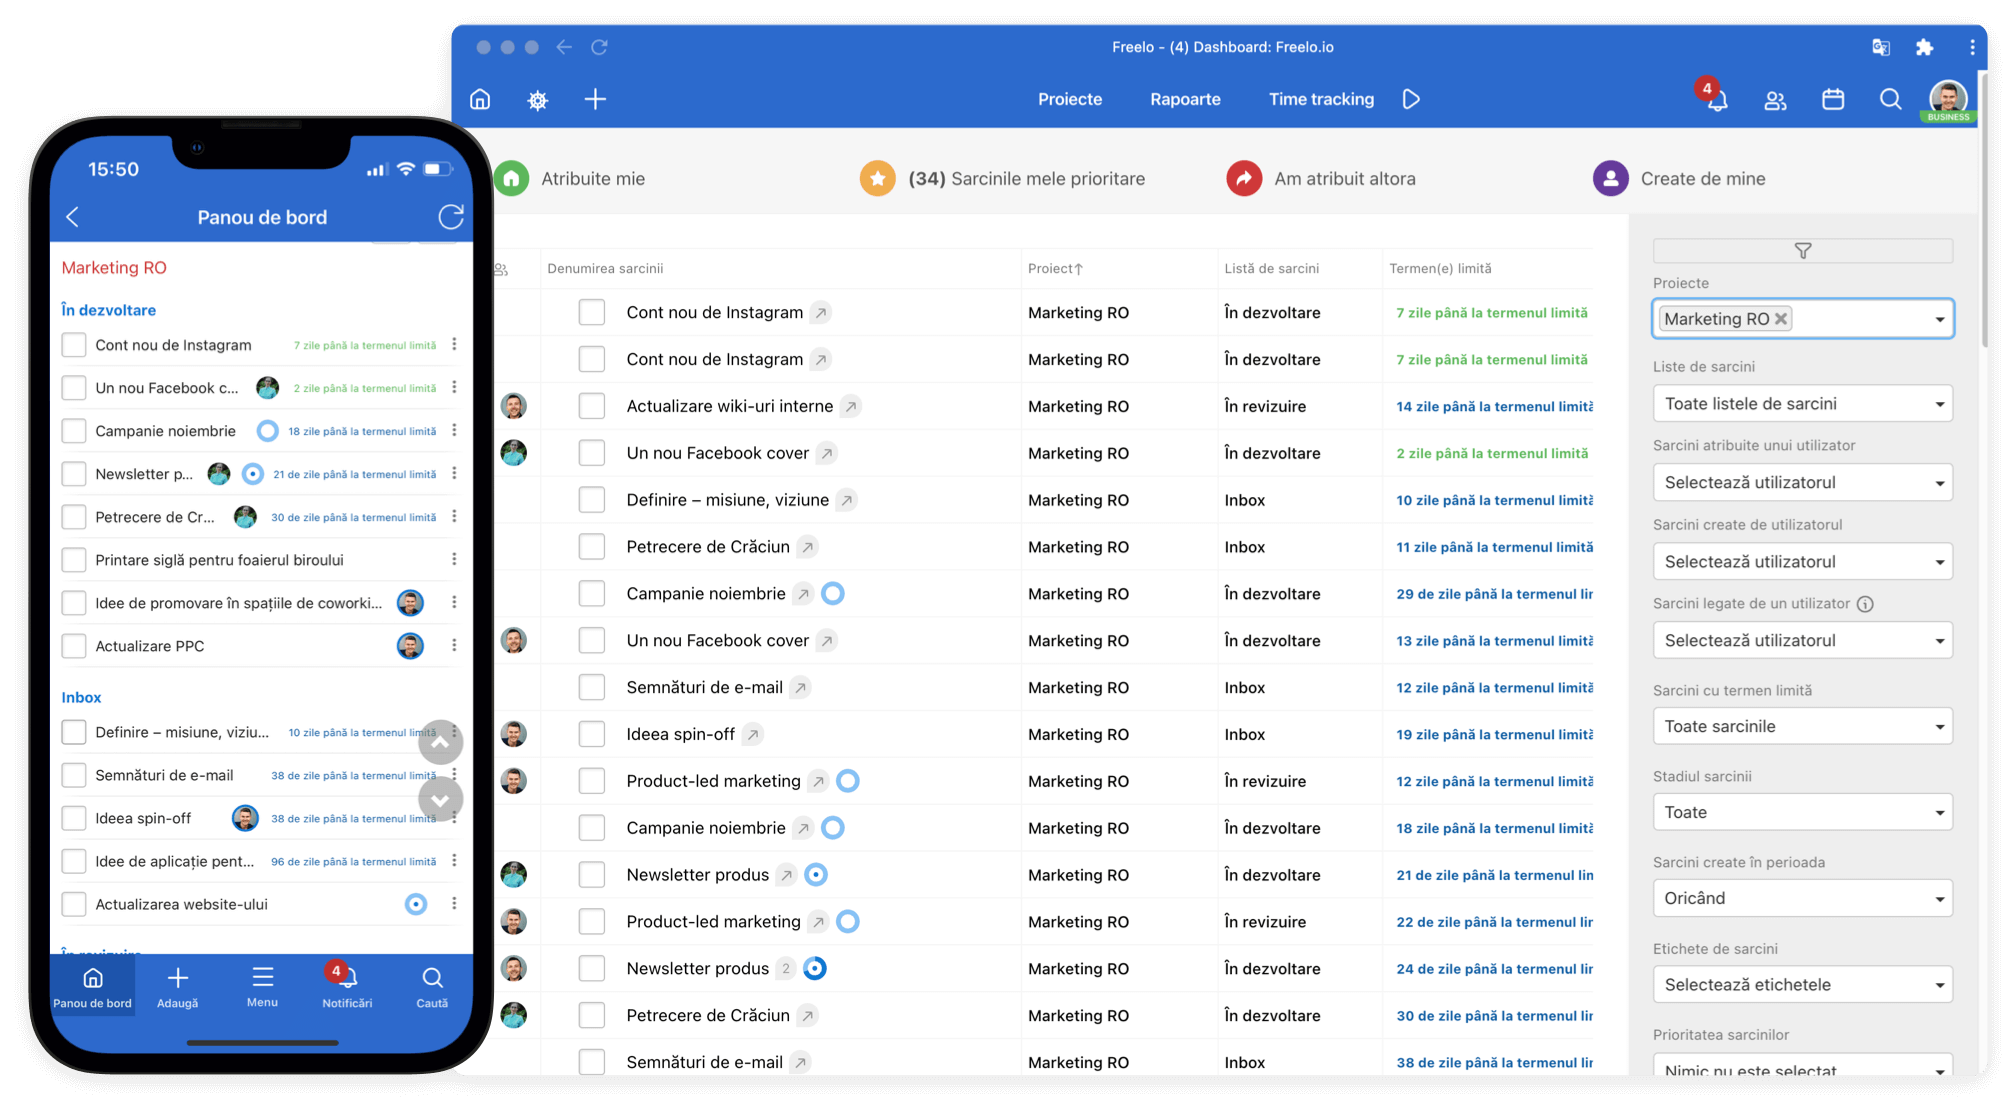Click the plus add icon in desktop toolbar
The width and height of the screenshot is (2016, 1108).
pos(595,99)
